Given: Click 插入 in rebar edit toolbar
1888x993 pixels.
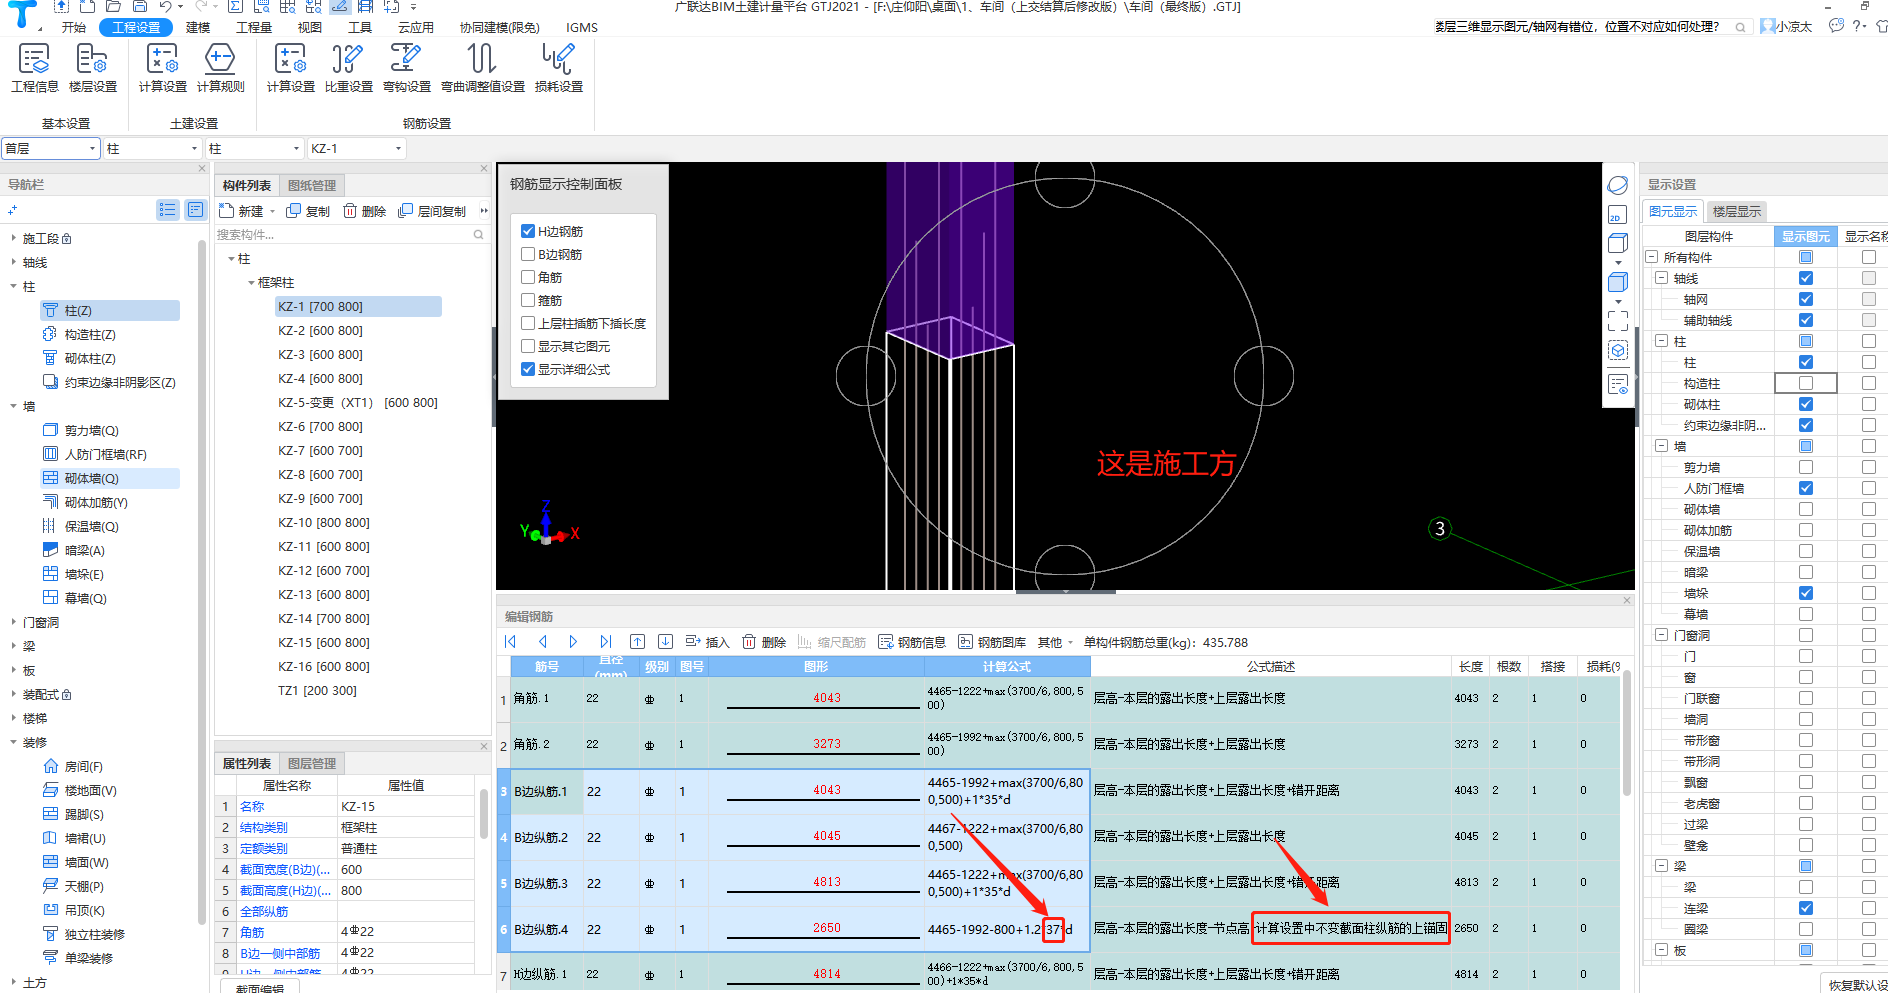Looking at the screenshot, I should click(708, 642).
